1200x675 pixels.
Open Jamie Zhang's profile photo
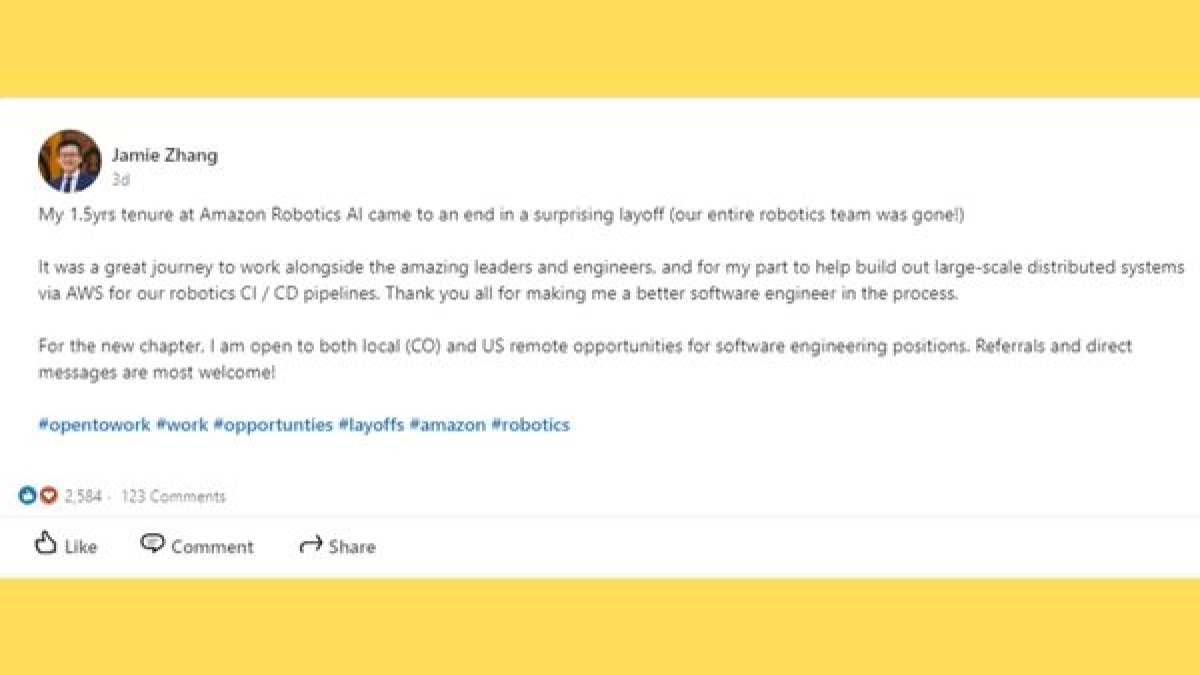pos(70,161)
